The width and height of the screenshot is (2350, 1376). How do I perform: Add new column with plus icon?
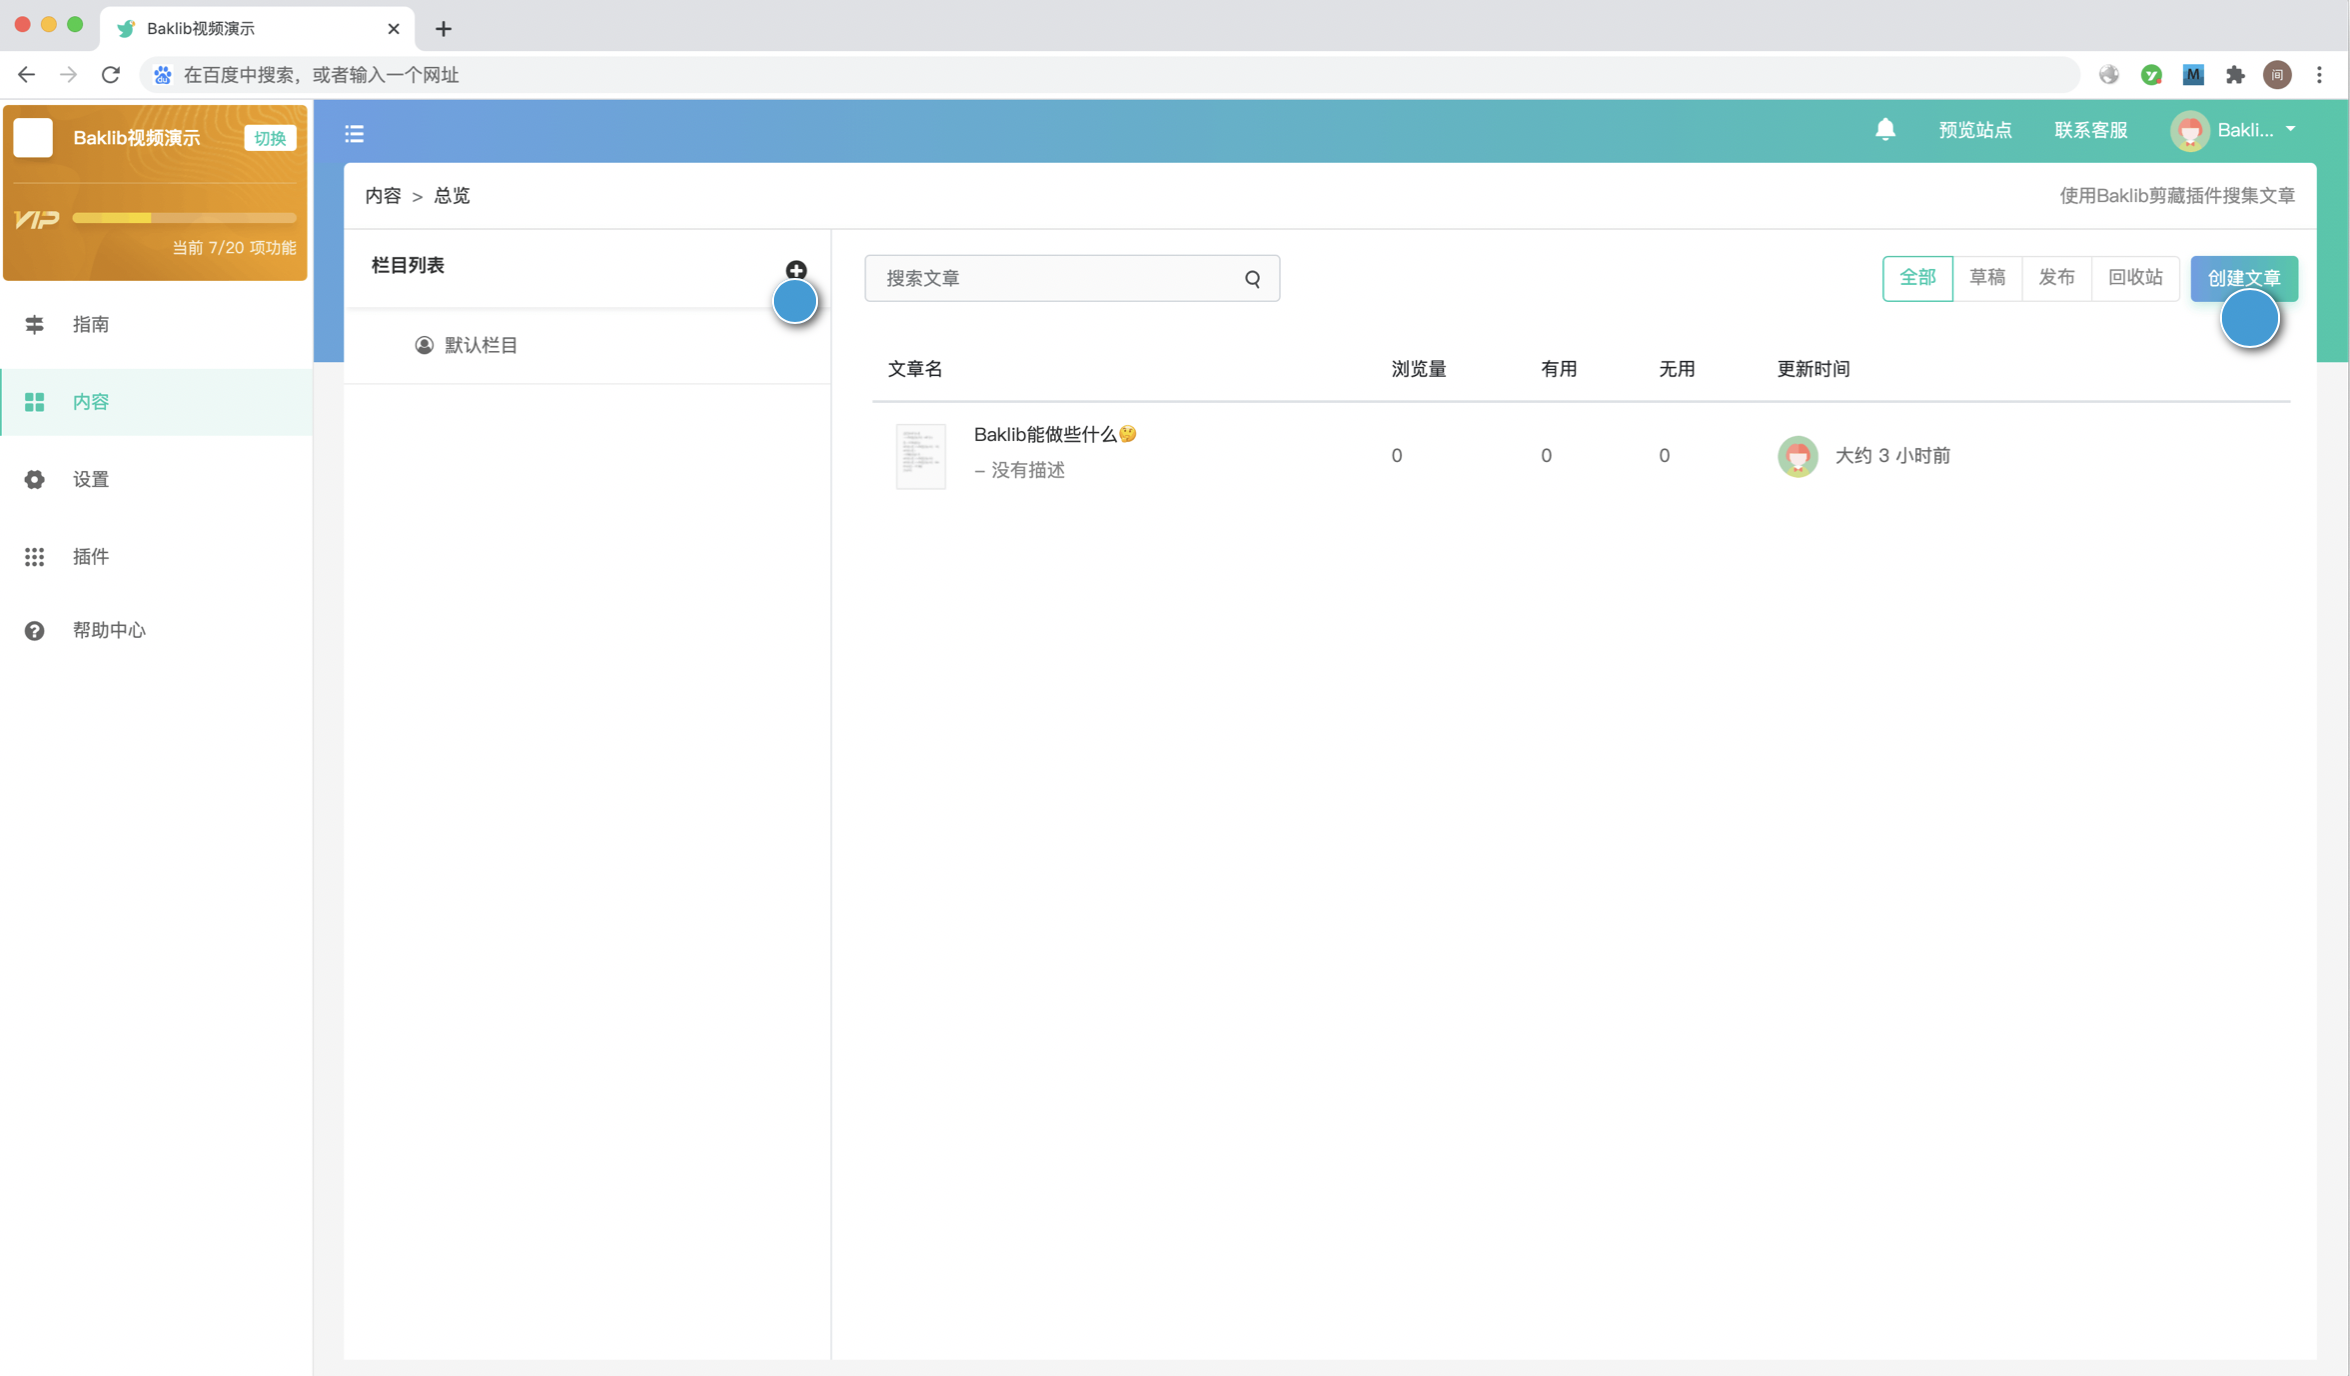pyautogui.click(x=796, y=270)
